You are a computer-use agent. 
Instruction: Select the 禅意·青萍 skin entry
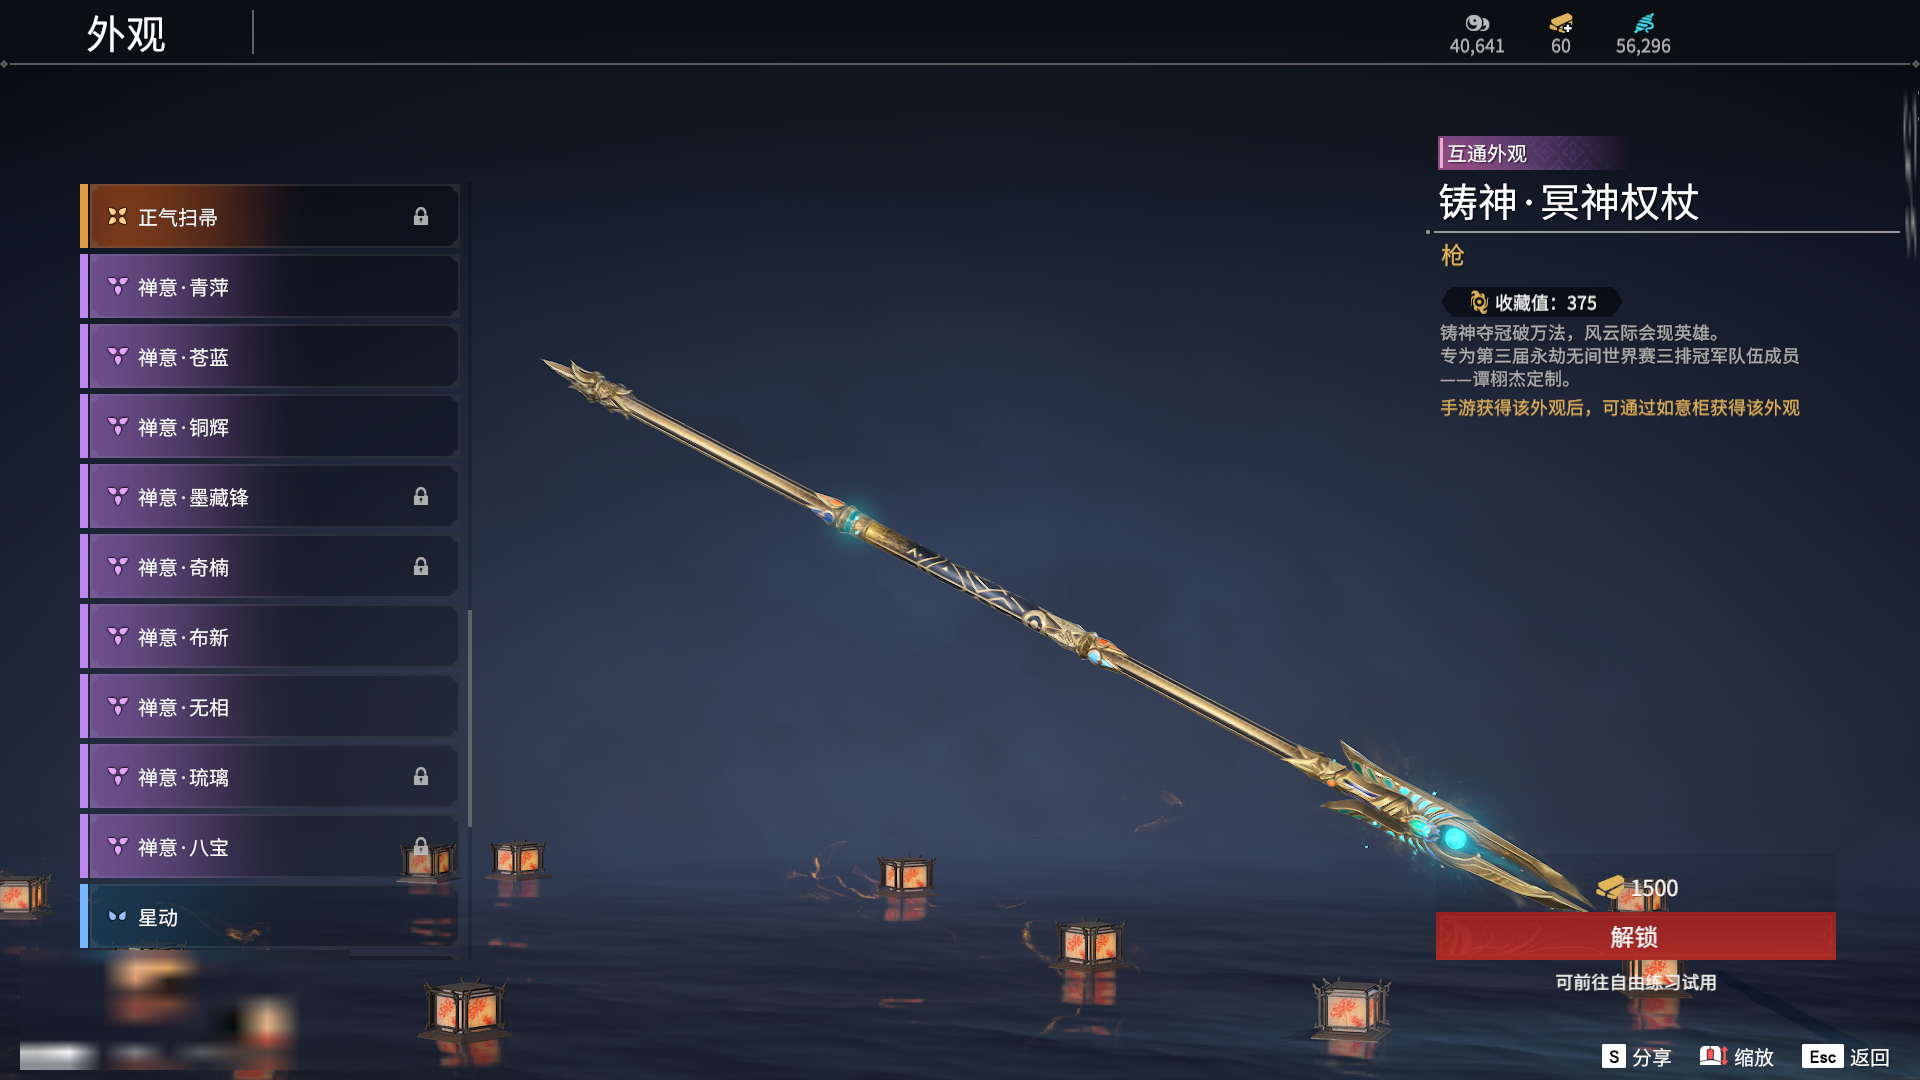tap(270, 287)
